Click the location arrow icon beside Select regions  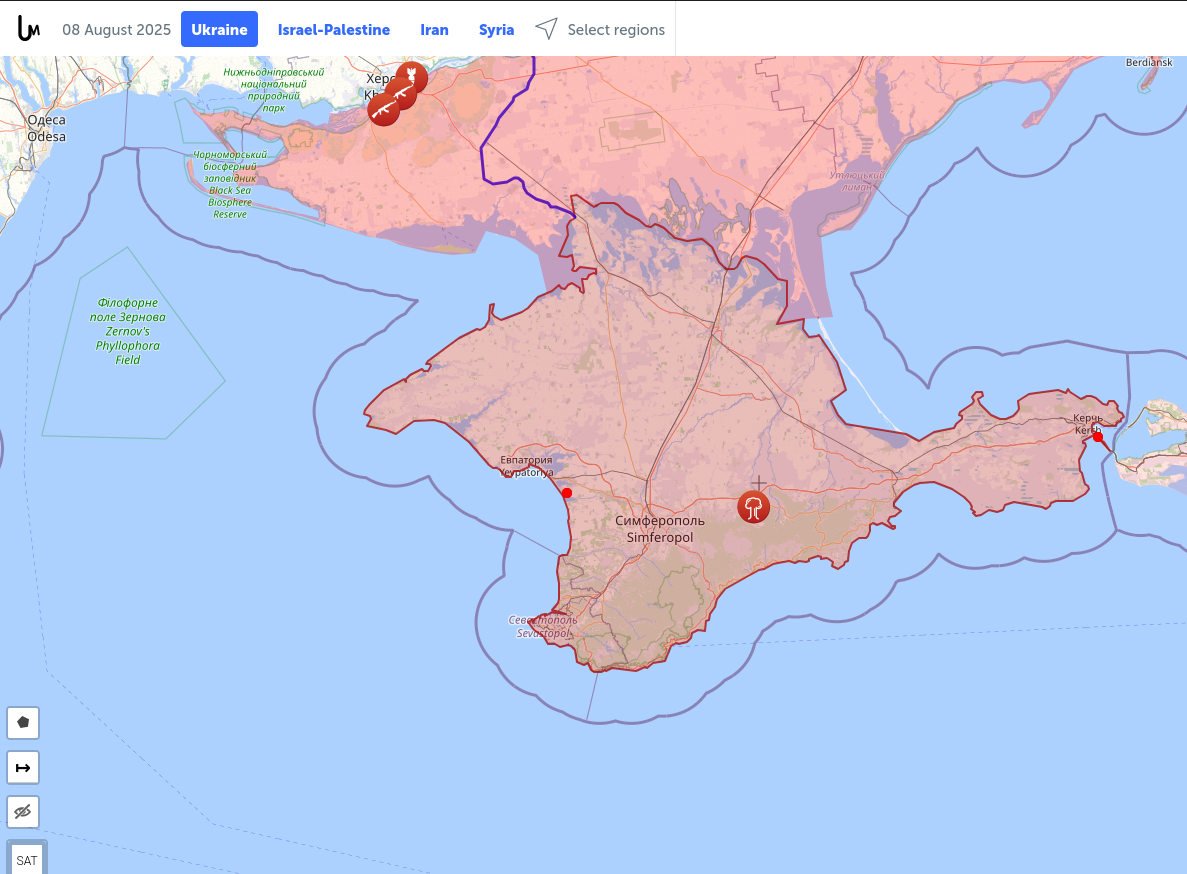(547, 29)
